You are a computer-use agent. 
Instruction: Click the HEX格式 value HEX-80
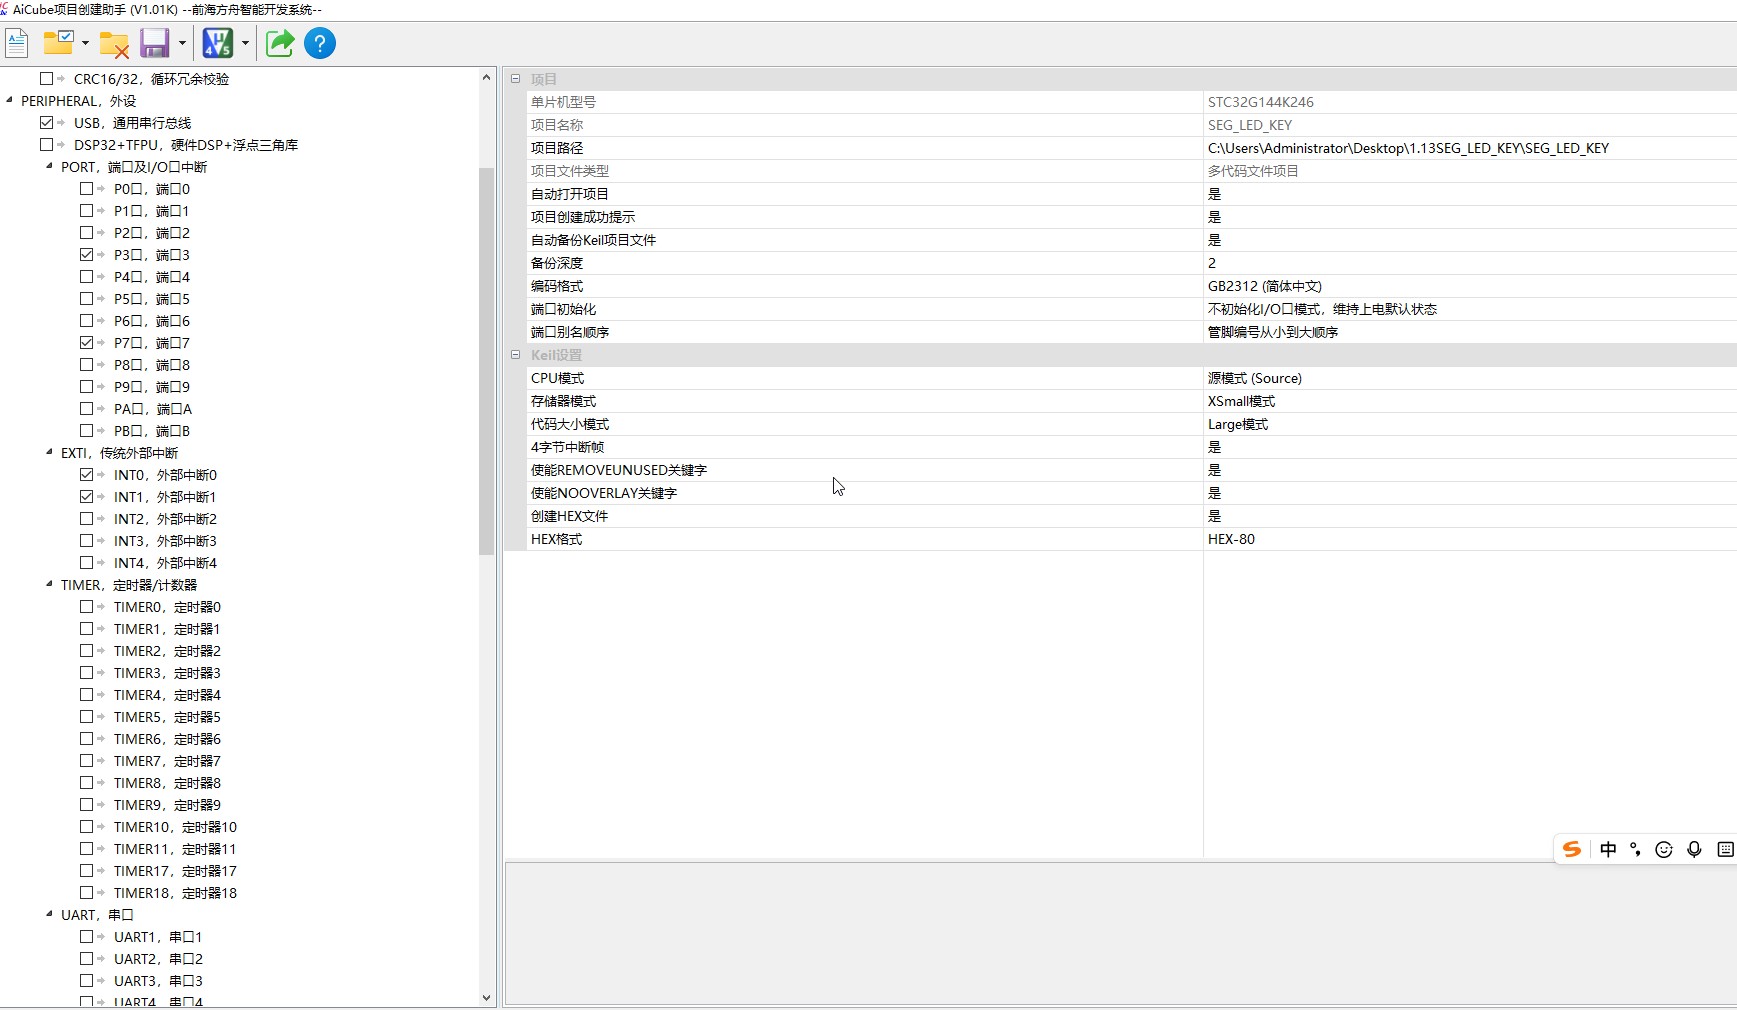point(1231,539)
